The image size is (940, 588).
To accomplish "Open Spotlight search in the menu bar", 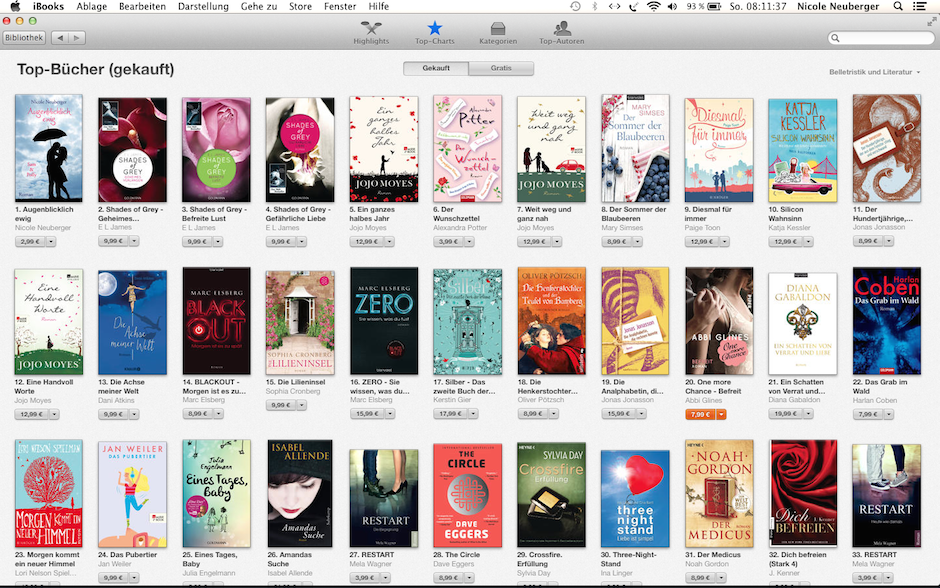I will pos(898,6).
